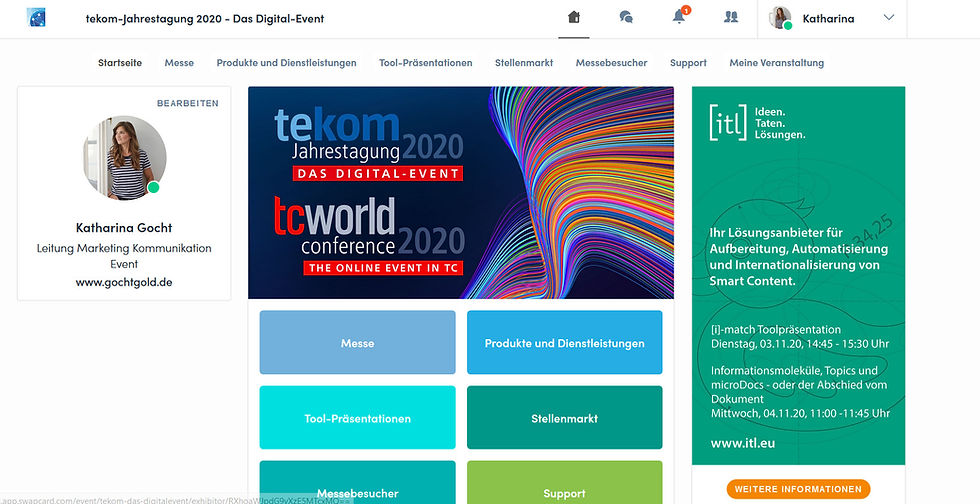Open Tool-Präsentationen navigation tab
This screenshot has width=980, height=504.
[426, 63]
